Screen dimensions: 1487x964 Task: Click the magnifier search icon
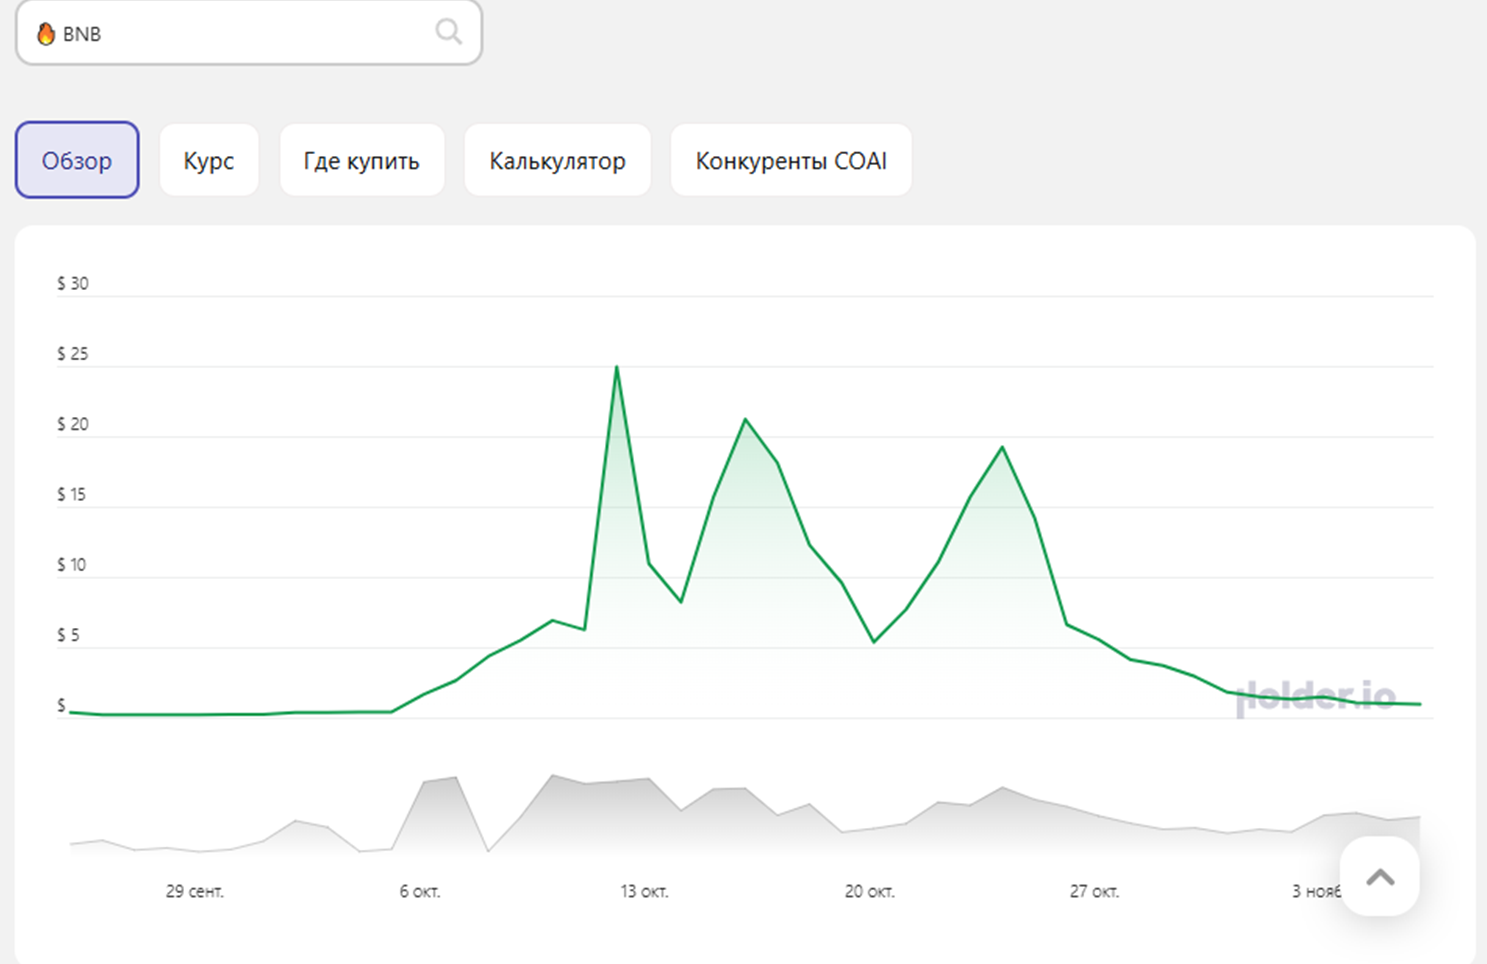(x=449, y=32)
